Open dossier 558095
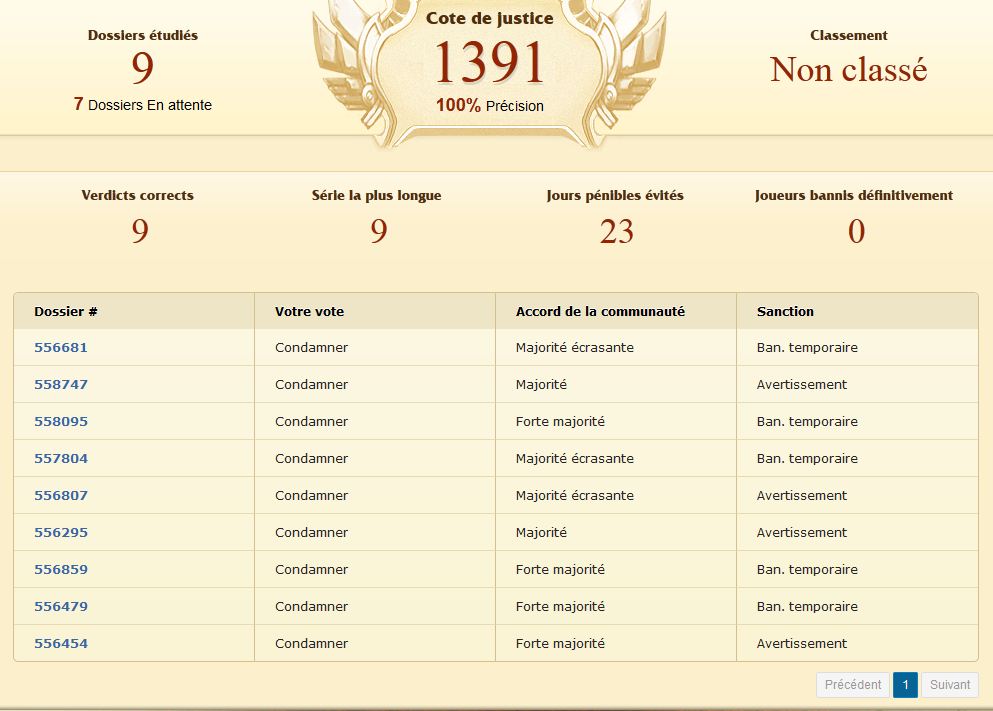The height and width of the screenshot is (711, 993). (61, 422)
